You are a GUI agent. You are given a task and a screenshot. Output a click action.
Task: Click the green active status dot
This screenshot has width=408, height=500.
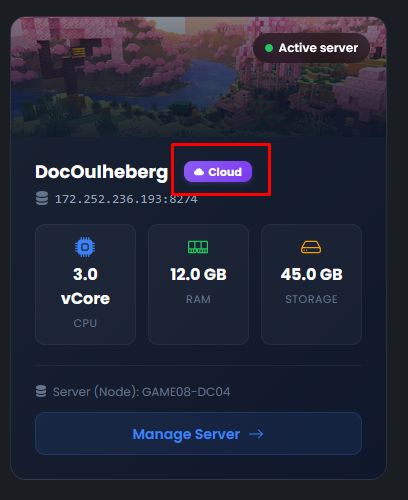[269, 48]
